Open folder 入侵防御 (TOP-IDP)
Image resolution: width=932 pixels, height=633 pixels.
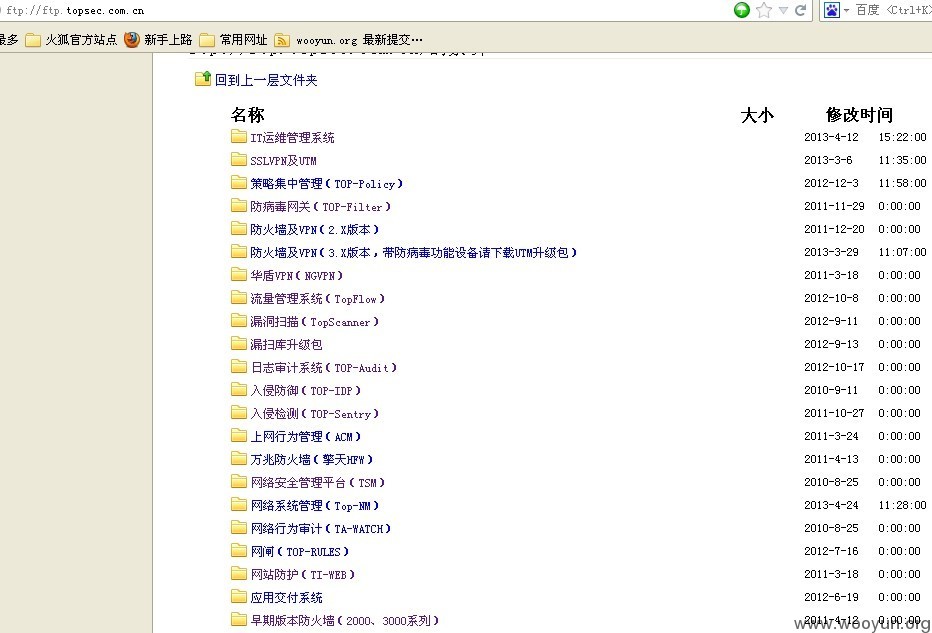click(x=306, y=391)
